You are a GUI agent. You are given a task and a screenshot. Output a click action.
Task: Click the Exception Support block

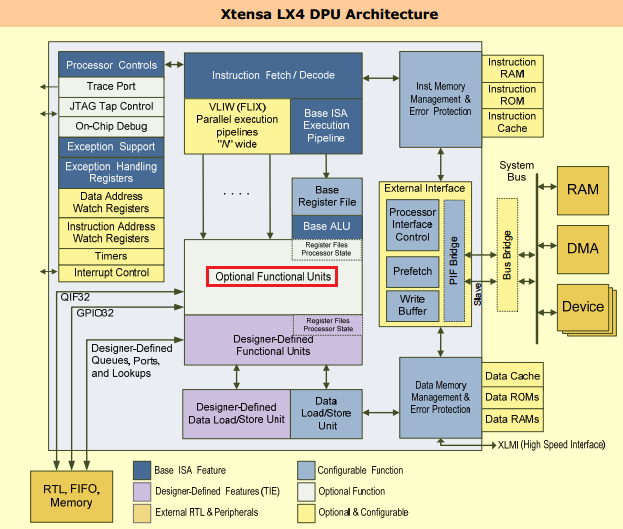pyautogui.click(x=111, y=147)
